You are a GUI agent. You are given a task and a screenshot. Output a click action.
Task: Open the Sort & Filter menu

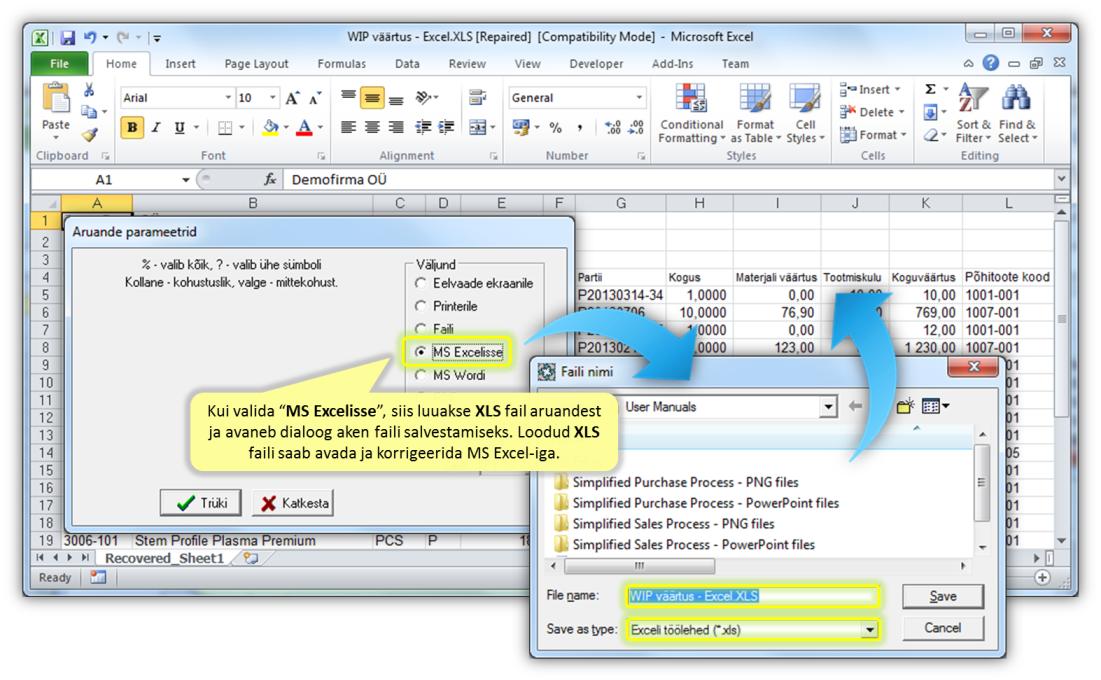click(x=973, y=113)
